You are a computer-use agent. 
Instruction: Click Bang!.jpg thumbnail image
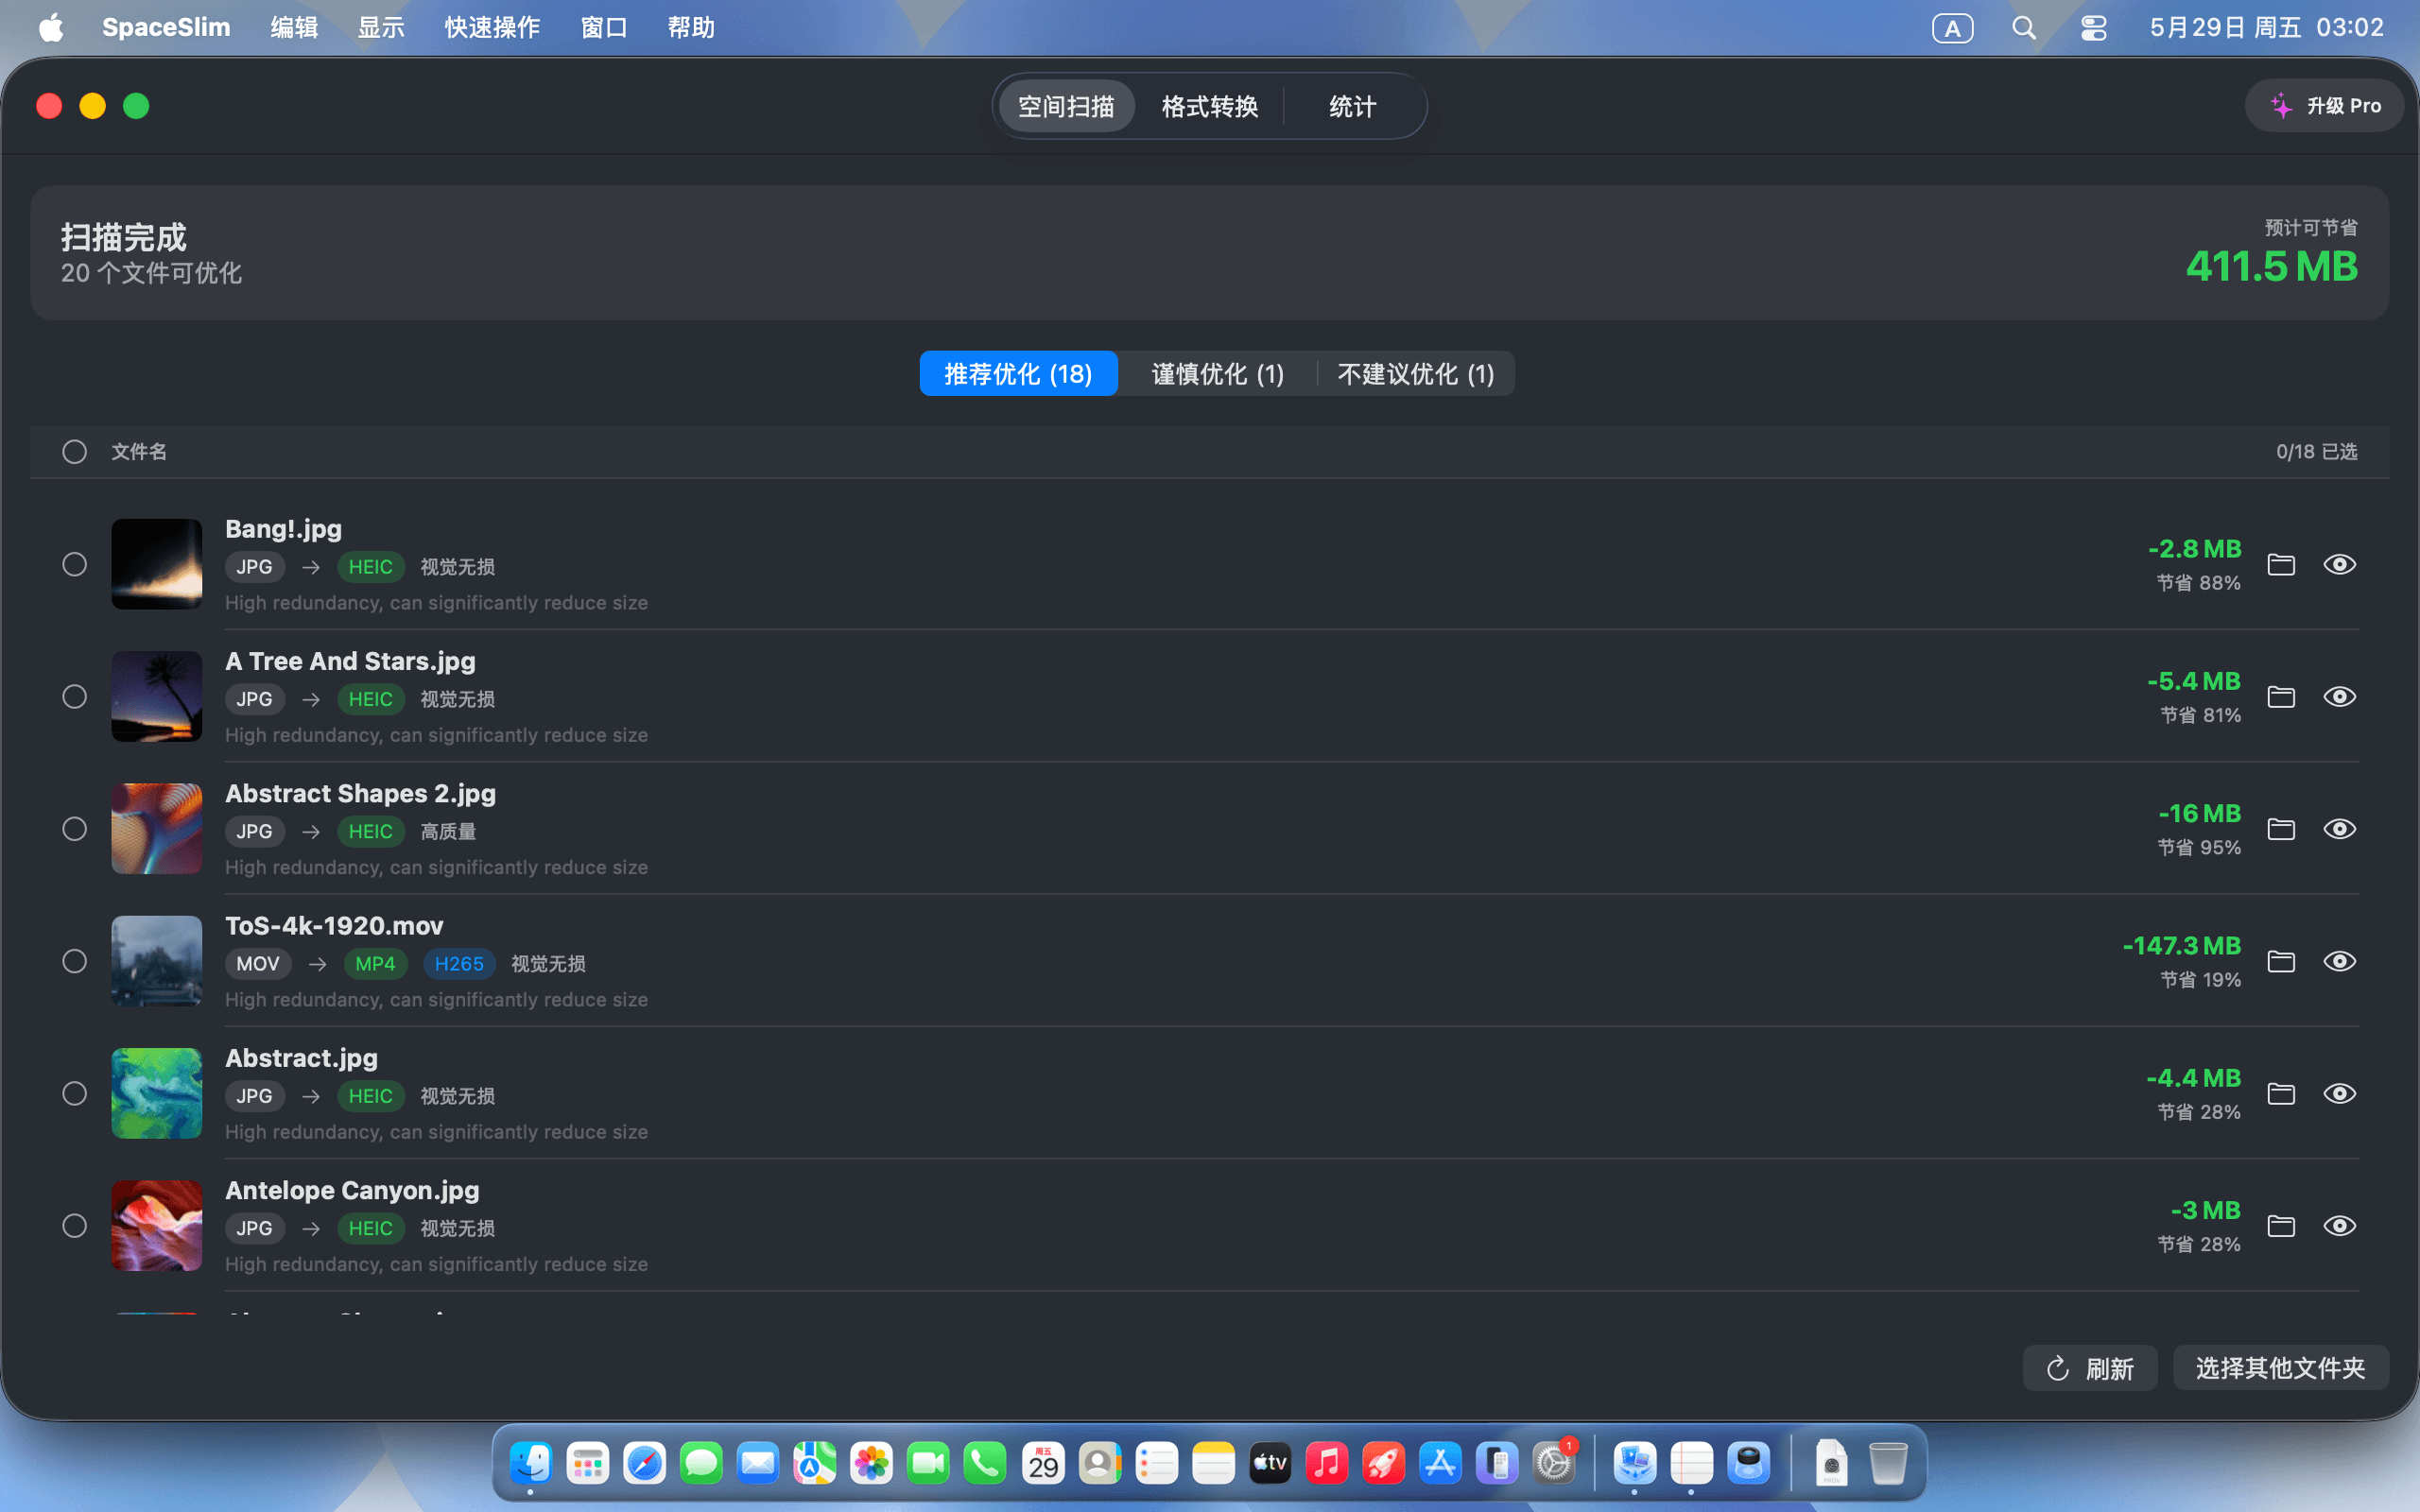click(157, 564)
